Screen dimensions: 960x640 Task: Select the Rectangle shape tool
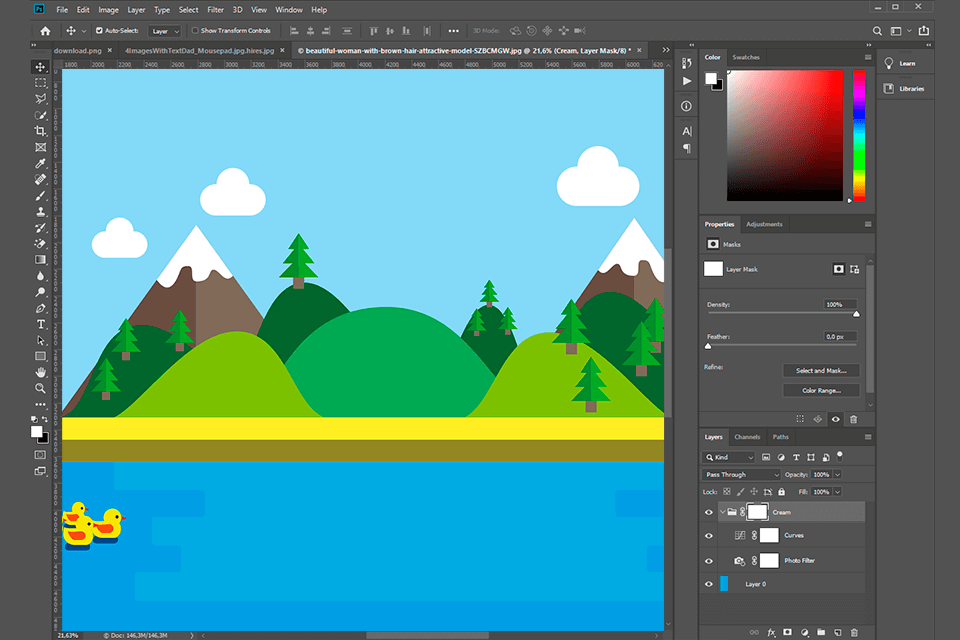pyautogui.click(x=40, y=356)
